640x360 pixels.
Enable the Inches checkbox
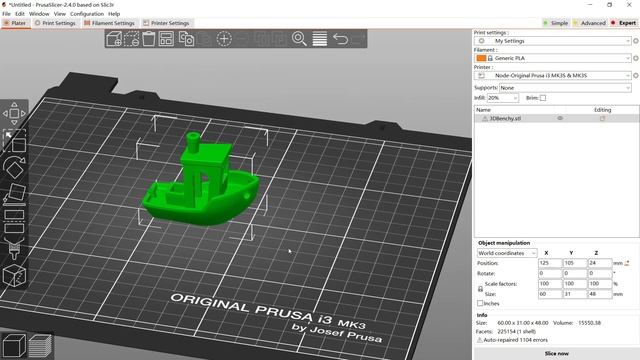(x=480, y=303)
